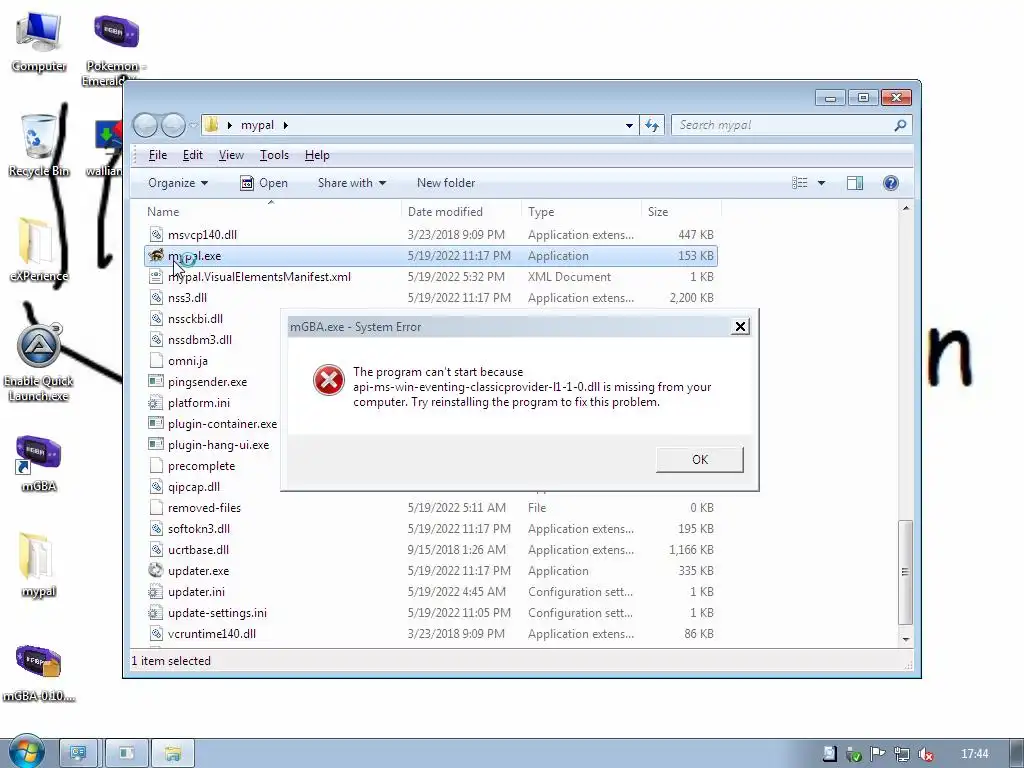Click mypal in the address breadcrumb

click(257, 125)
